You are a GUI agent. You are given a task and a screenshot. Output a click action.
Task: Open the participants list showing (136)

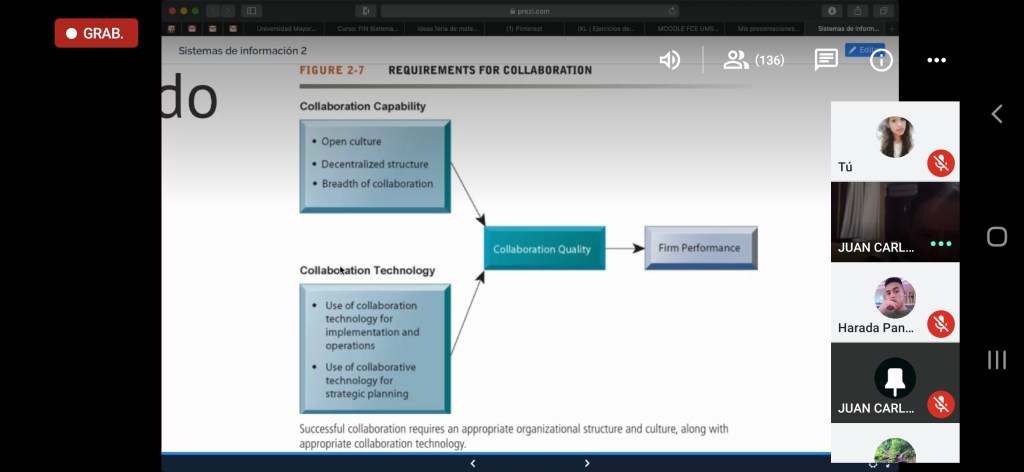(754, 60)
